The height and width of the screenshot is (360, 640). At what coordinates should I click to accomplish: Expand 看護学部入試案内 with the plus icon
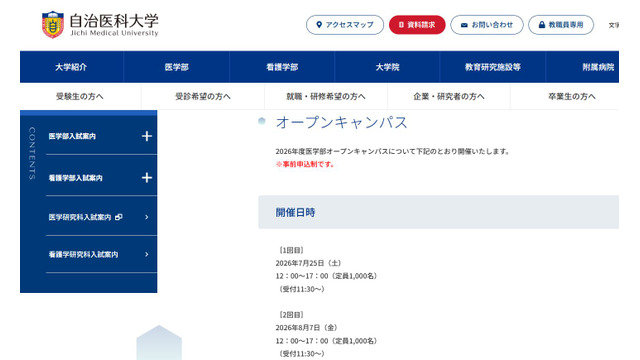pos(147,178)
